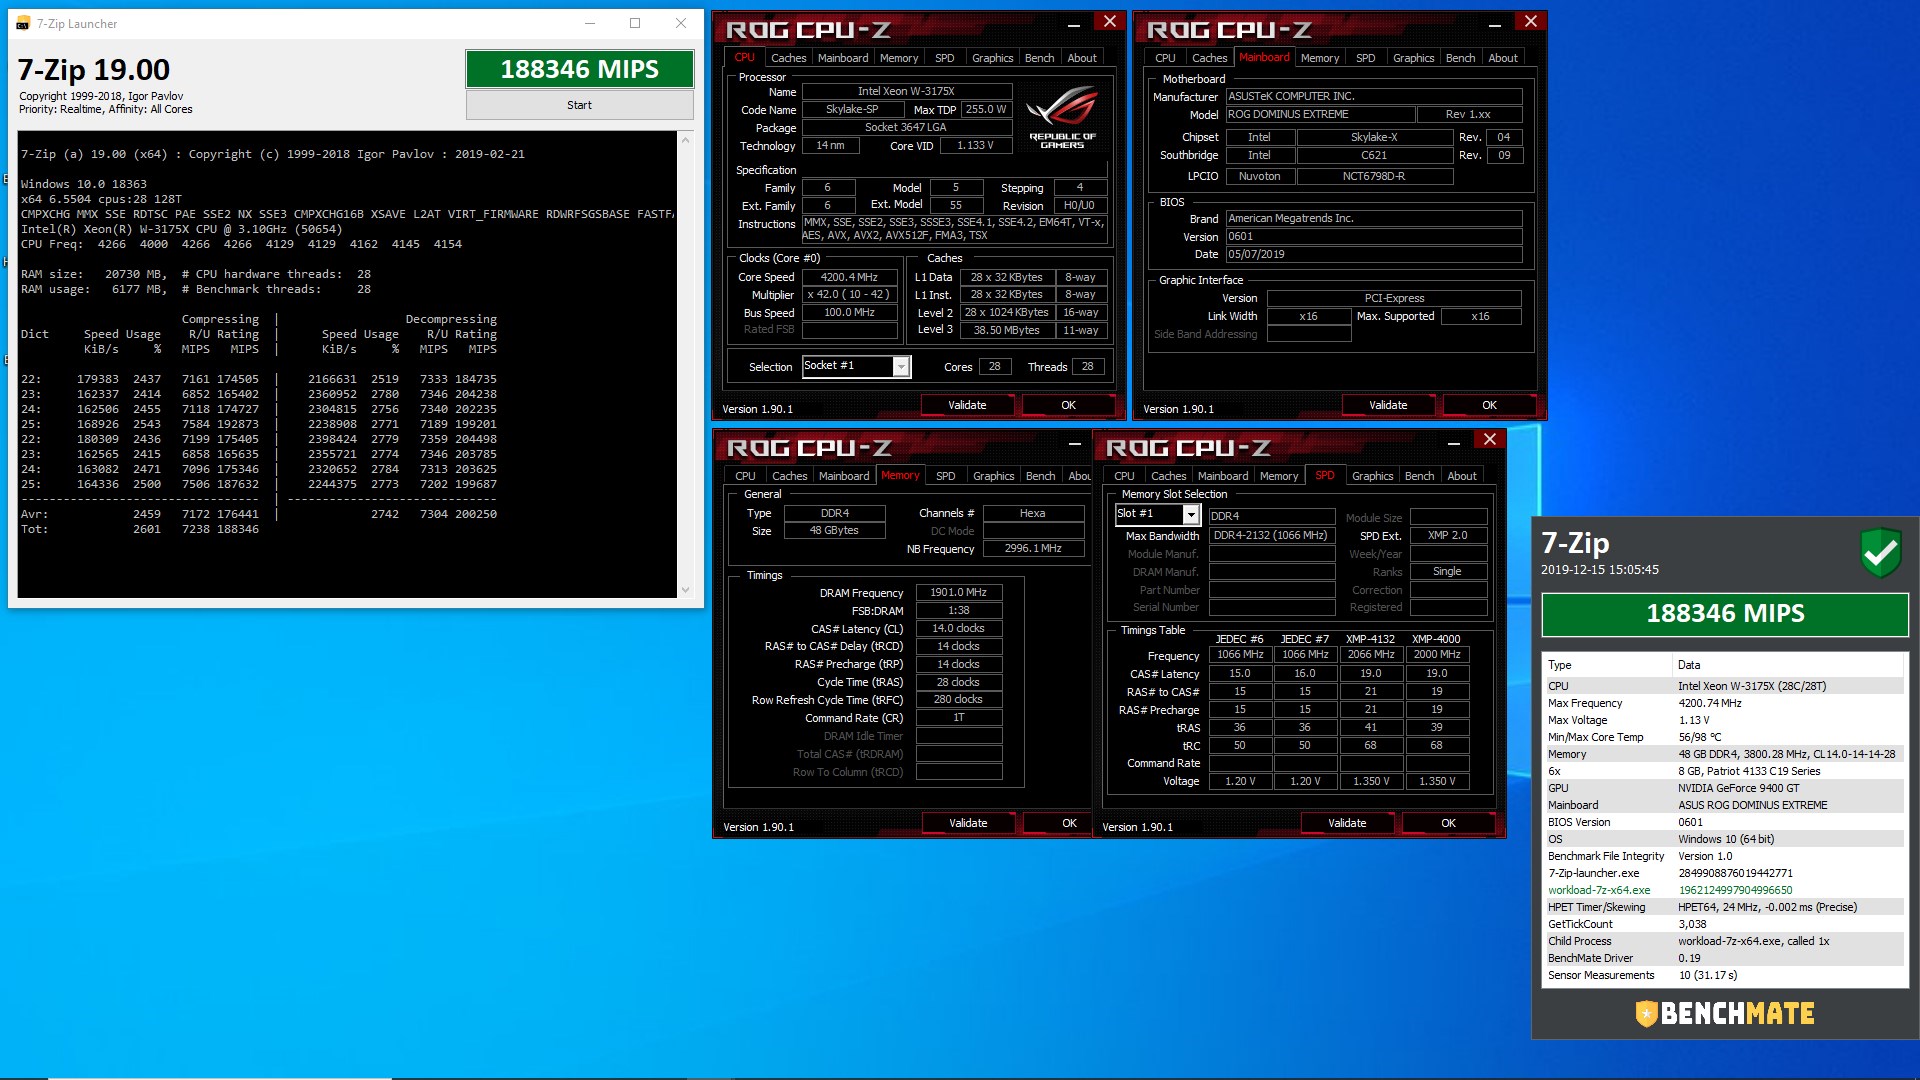Maximize the 7-Zip Launcher window
The height and width of the screenshot is (1080, 1920).
click(635, 23)
